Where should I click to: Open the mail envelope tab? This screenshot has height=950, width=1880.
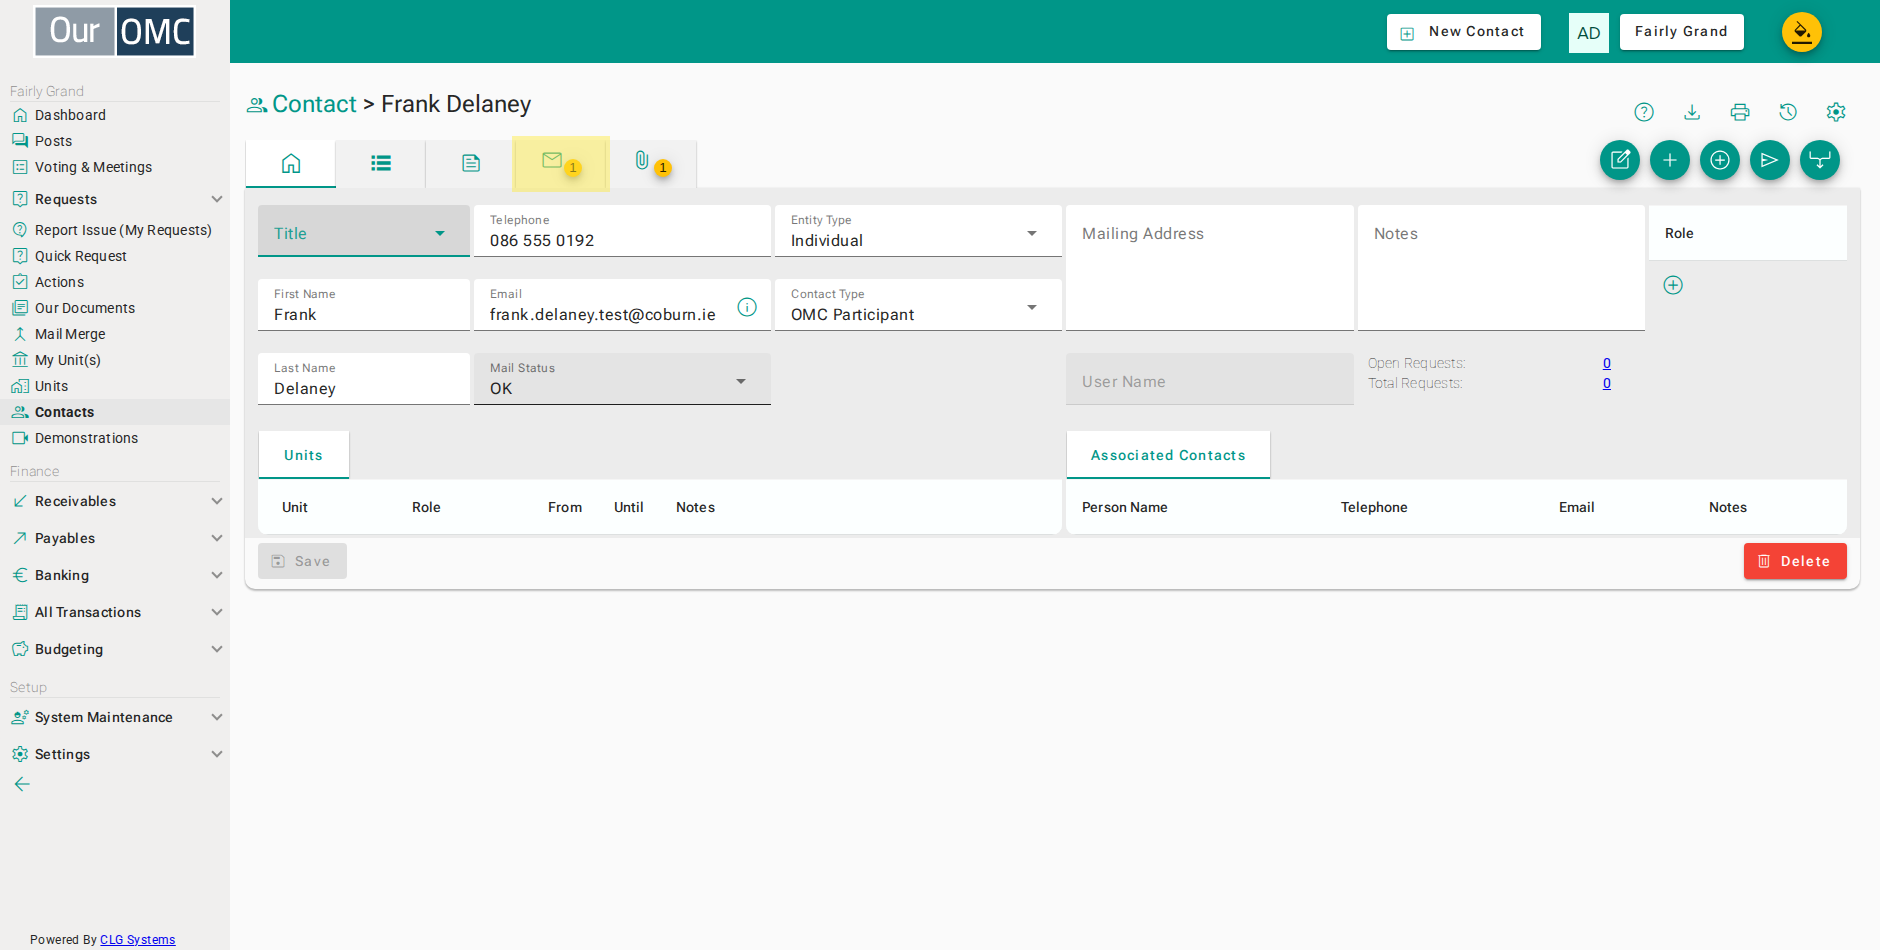pos(561,163)
